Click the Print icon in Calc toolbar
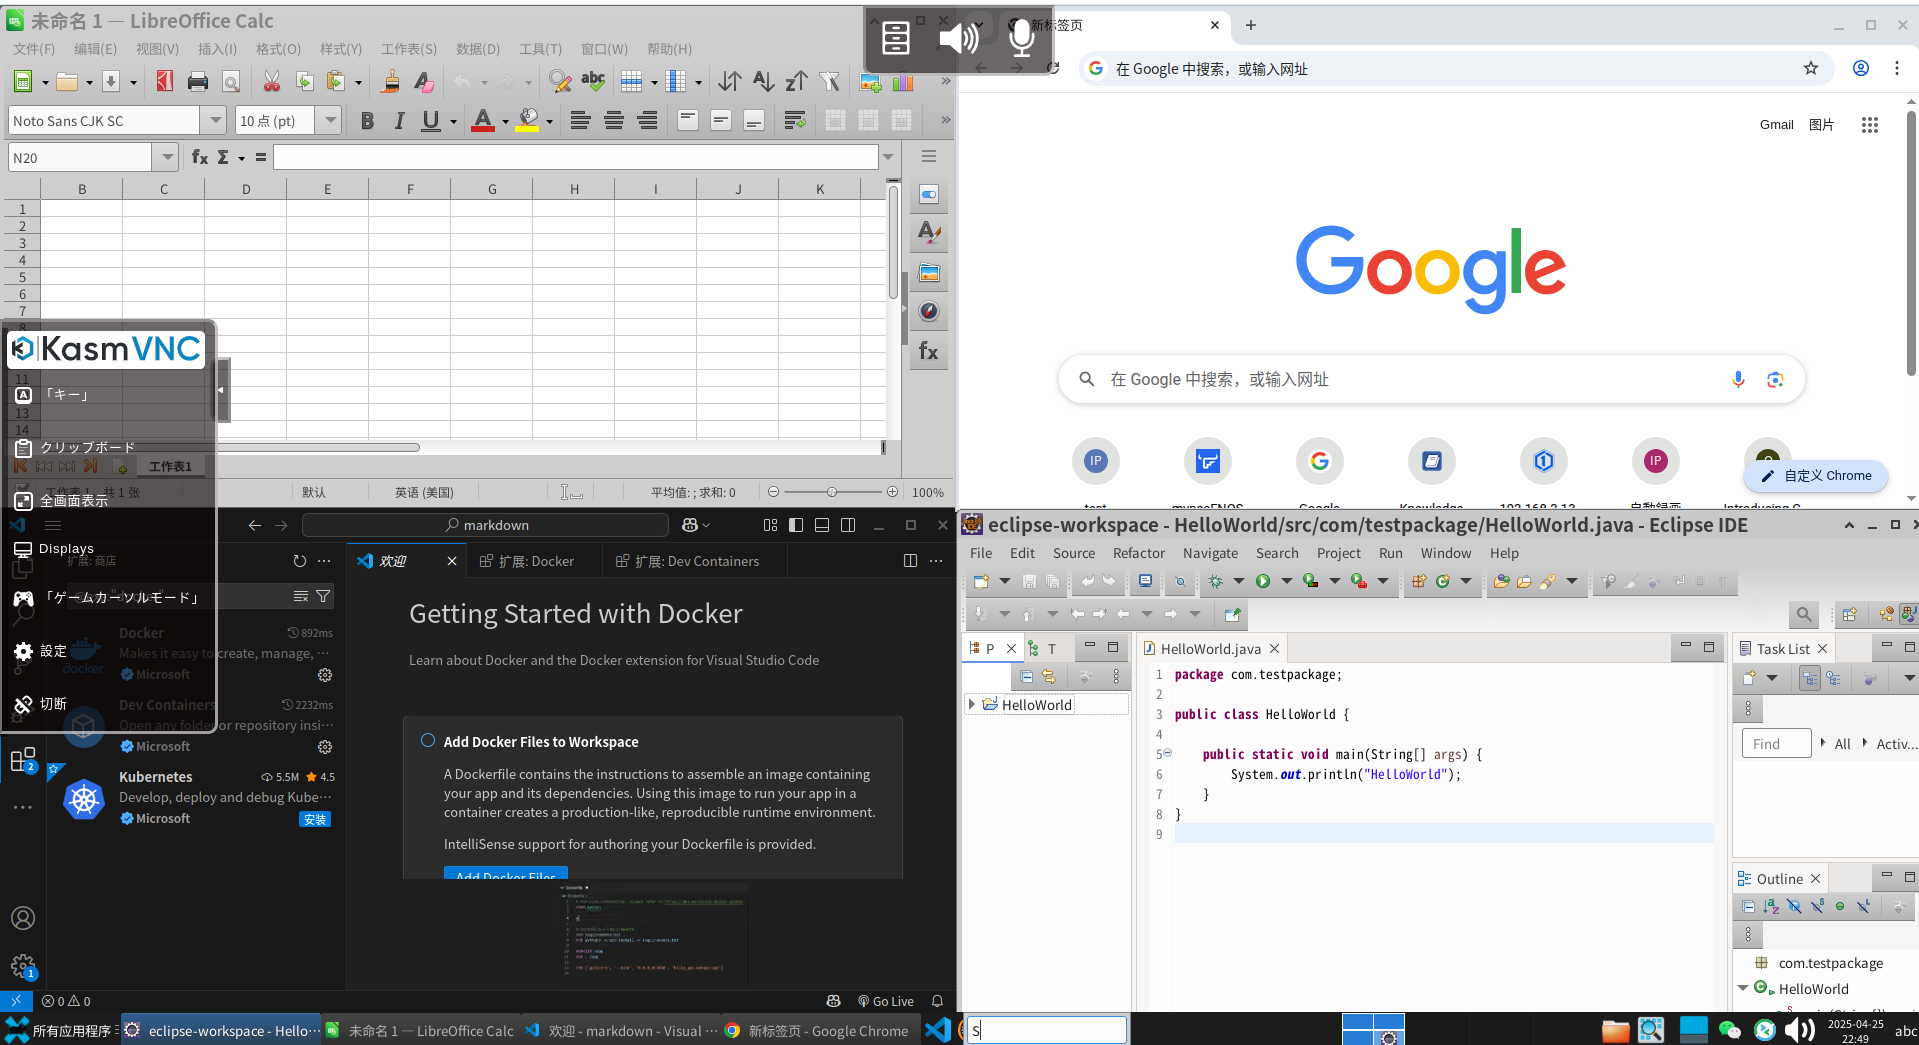 click(x=198, y=82)
